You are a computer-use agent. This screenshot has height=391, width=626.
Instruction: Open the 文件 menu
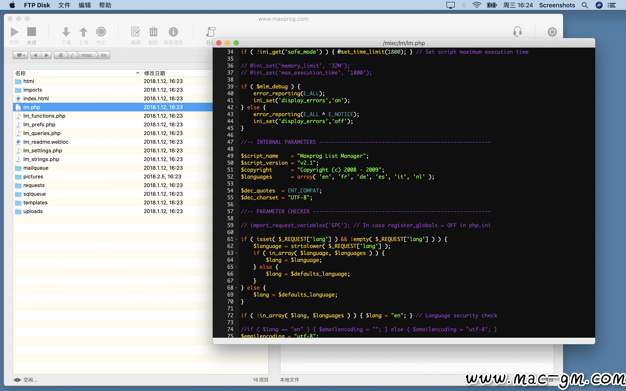tap(64, 5)
